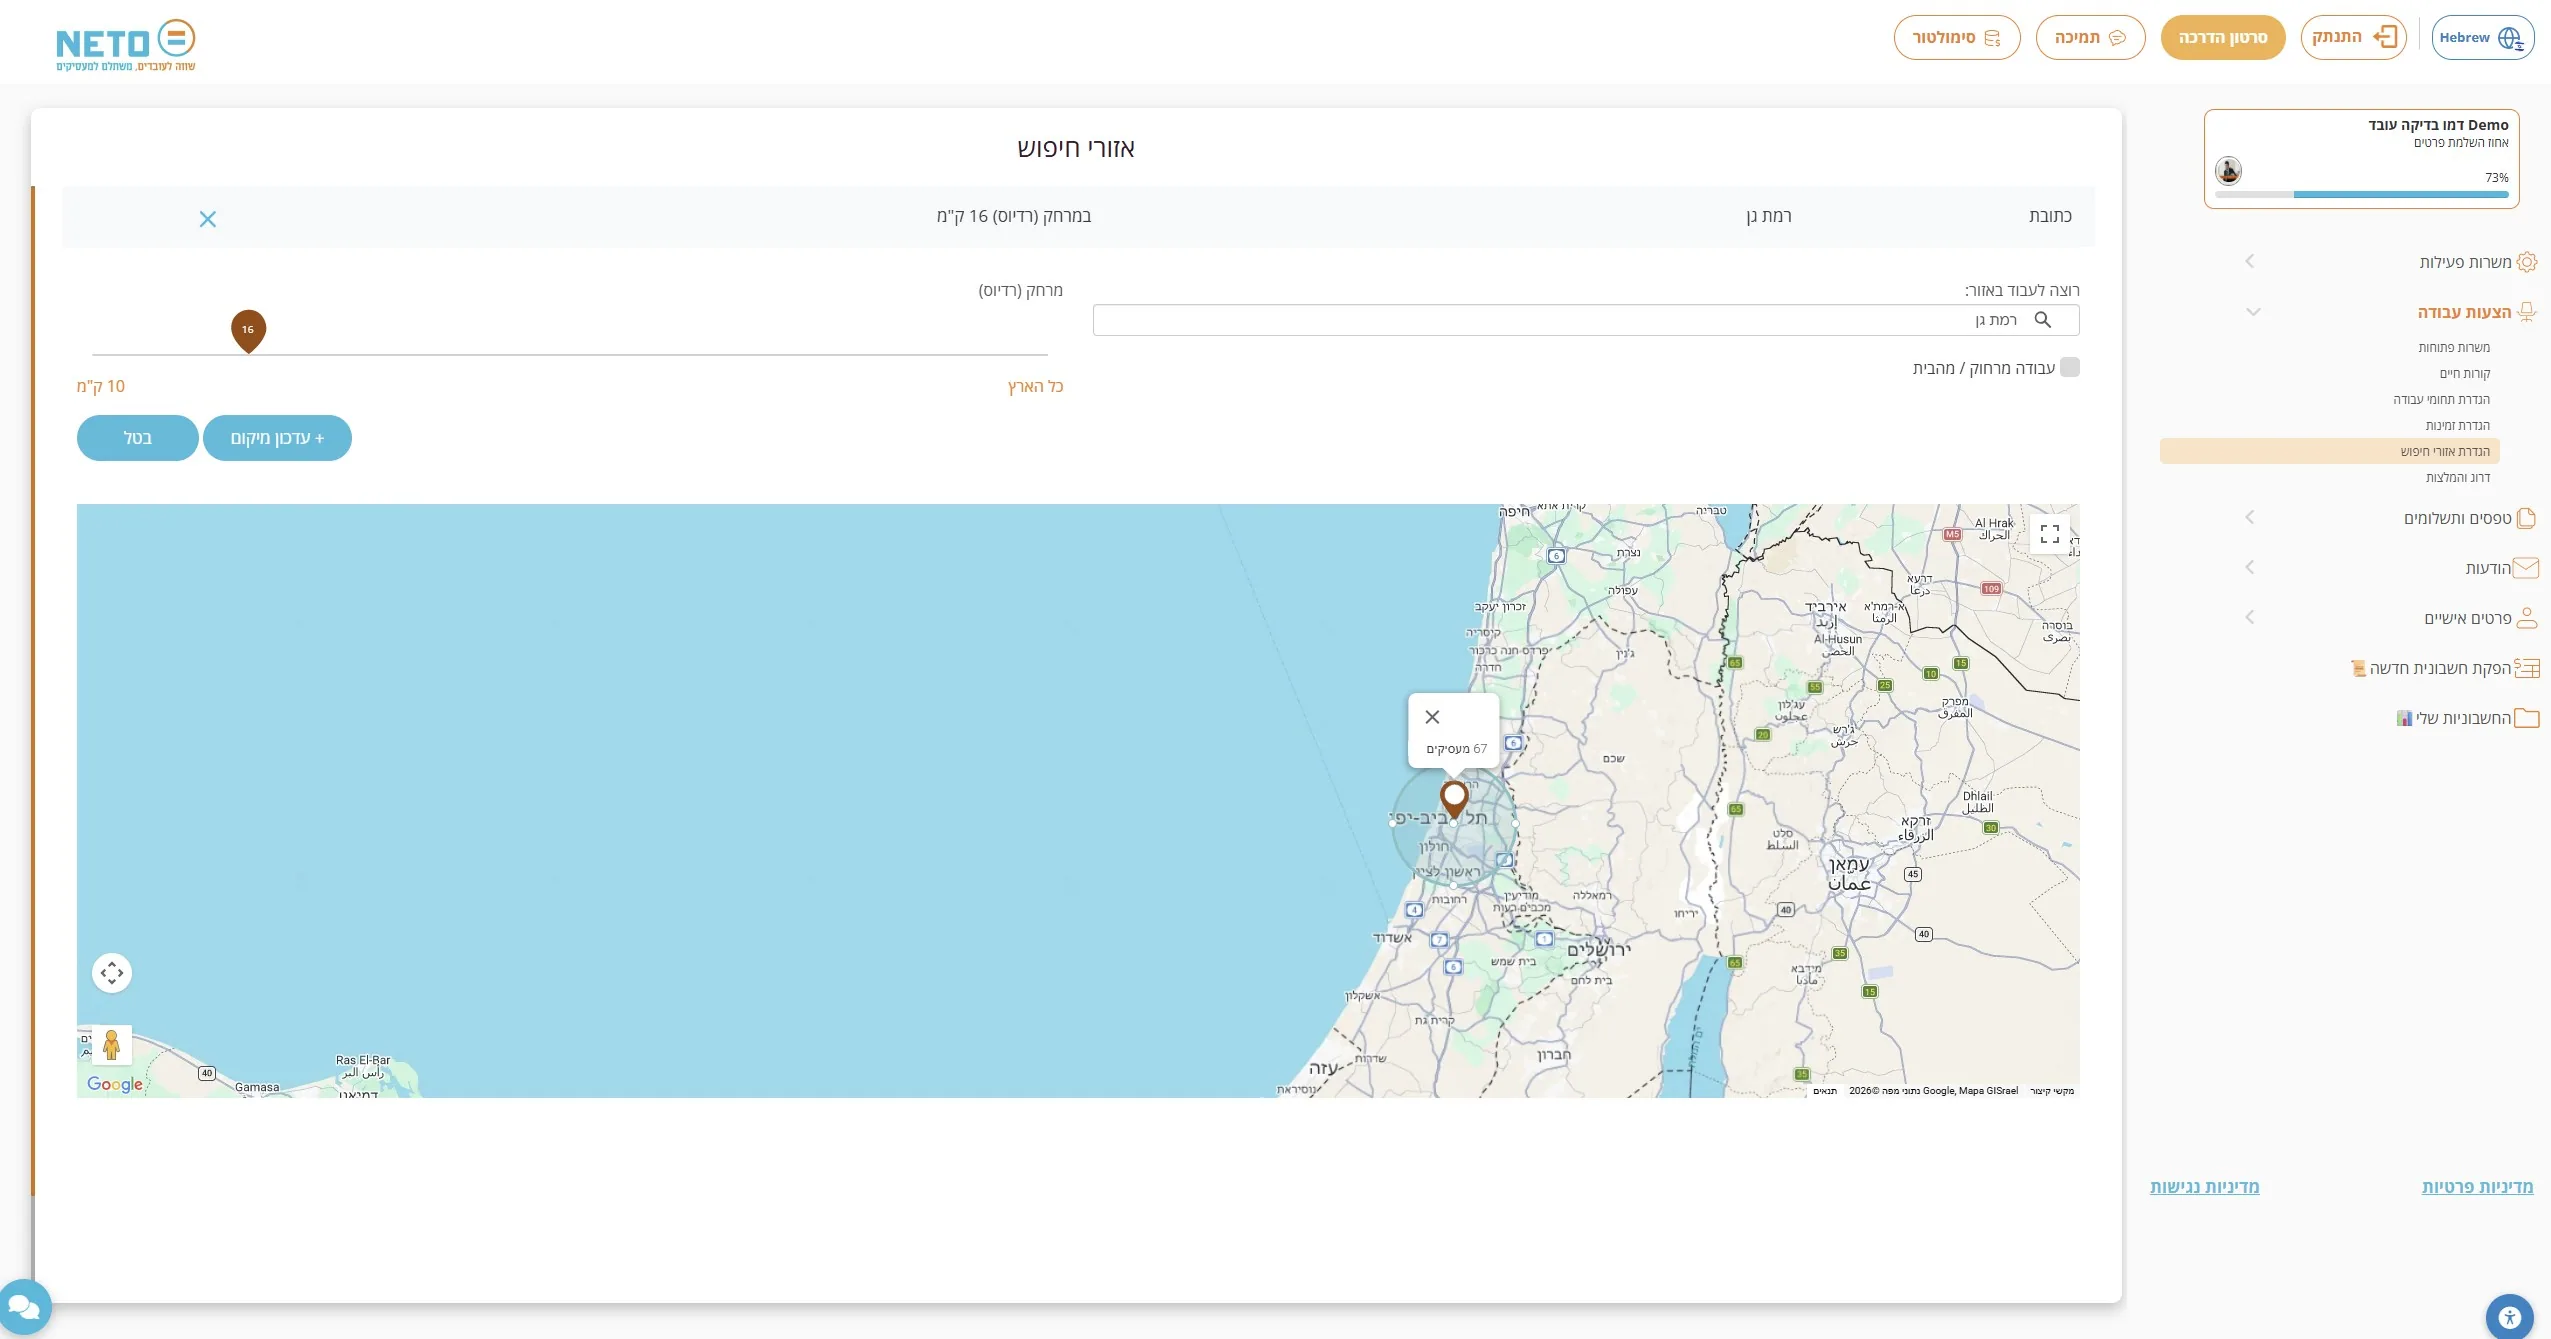The height and width of the screenshot is (1339, 2551).
Task: Open קורות חיים submenu item
Action: [2465, 373]
